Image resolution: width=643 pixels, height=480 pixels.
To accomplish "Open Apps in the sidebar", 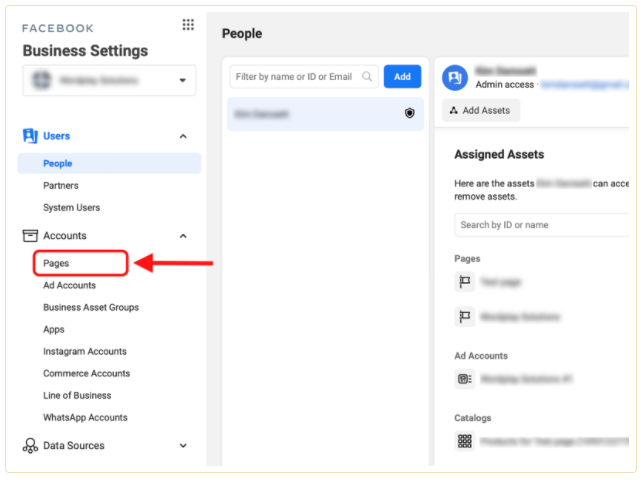I will tap(54, 330).
